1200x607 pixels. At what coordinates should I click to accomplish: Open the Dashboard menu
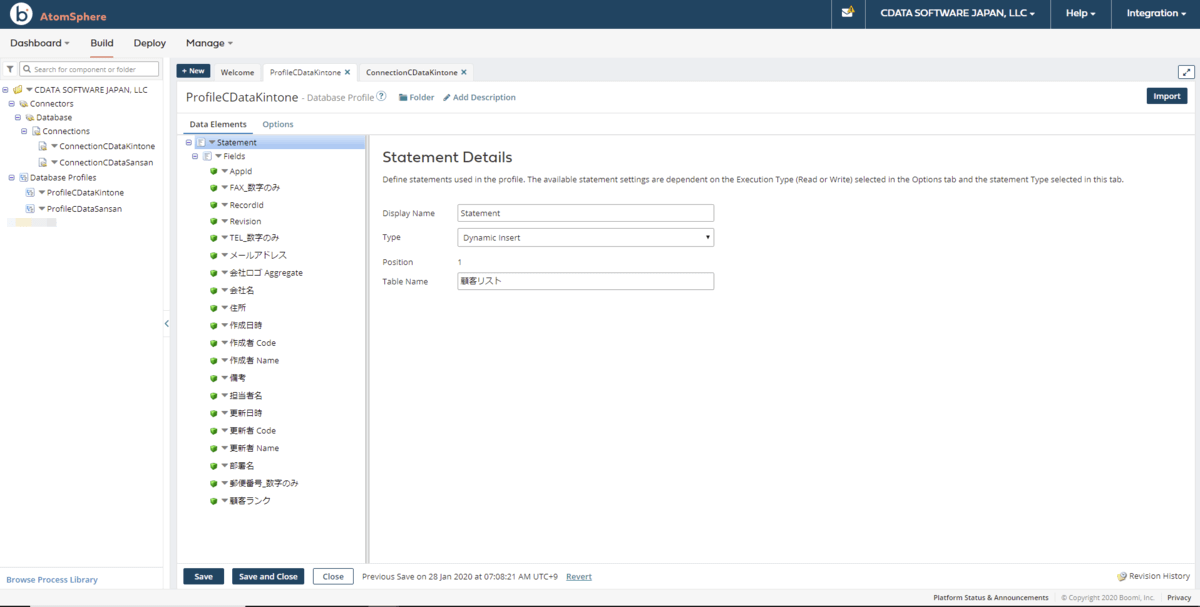40,43
